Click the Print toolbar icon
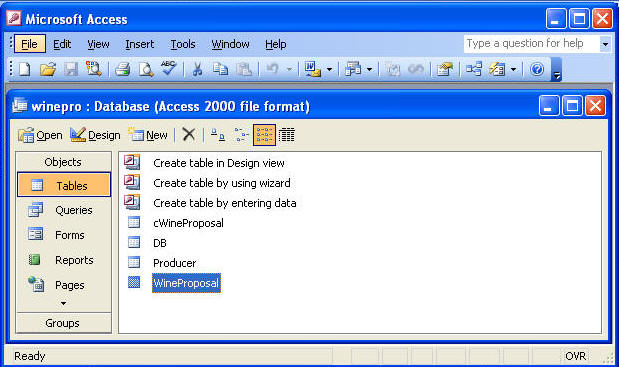The width and height of the screenshot is (619, 367). [x=122, y=69]
